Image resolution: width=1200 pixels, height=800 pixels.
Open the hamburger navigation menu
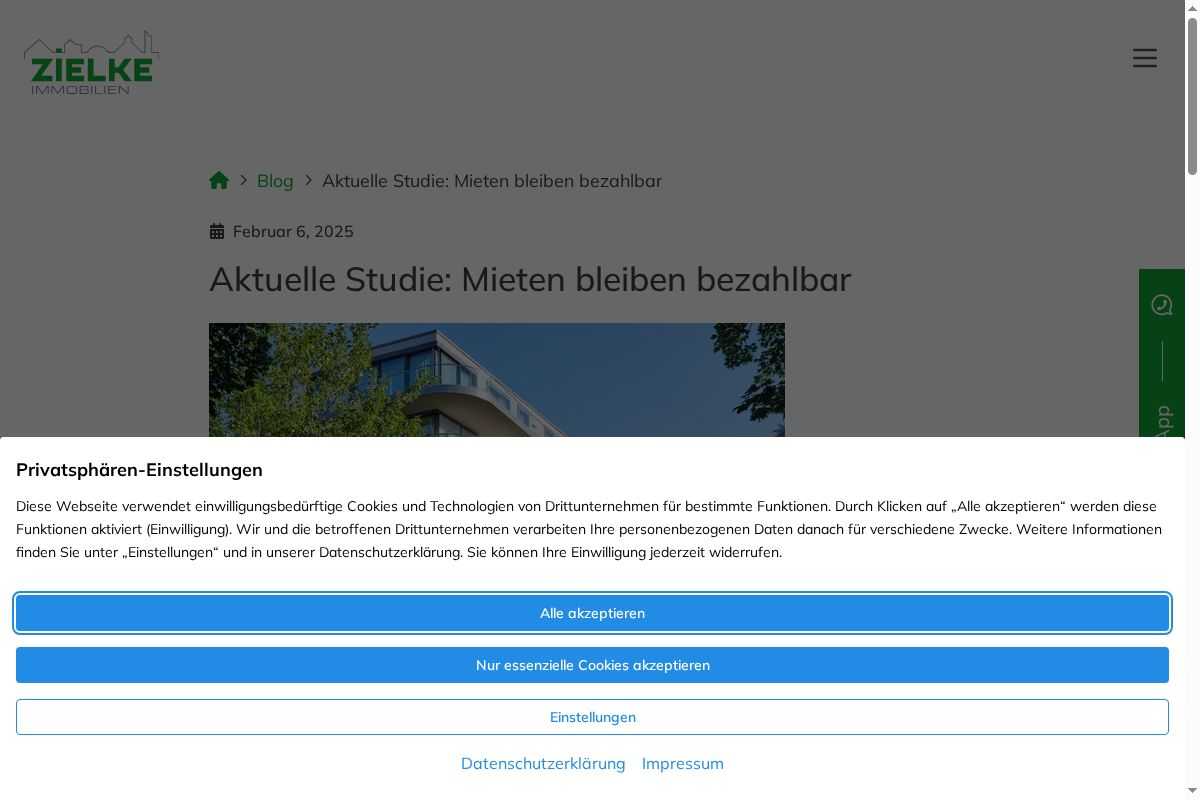(x=1145, y=58)
